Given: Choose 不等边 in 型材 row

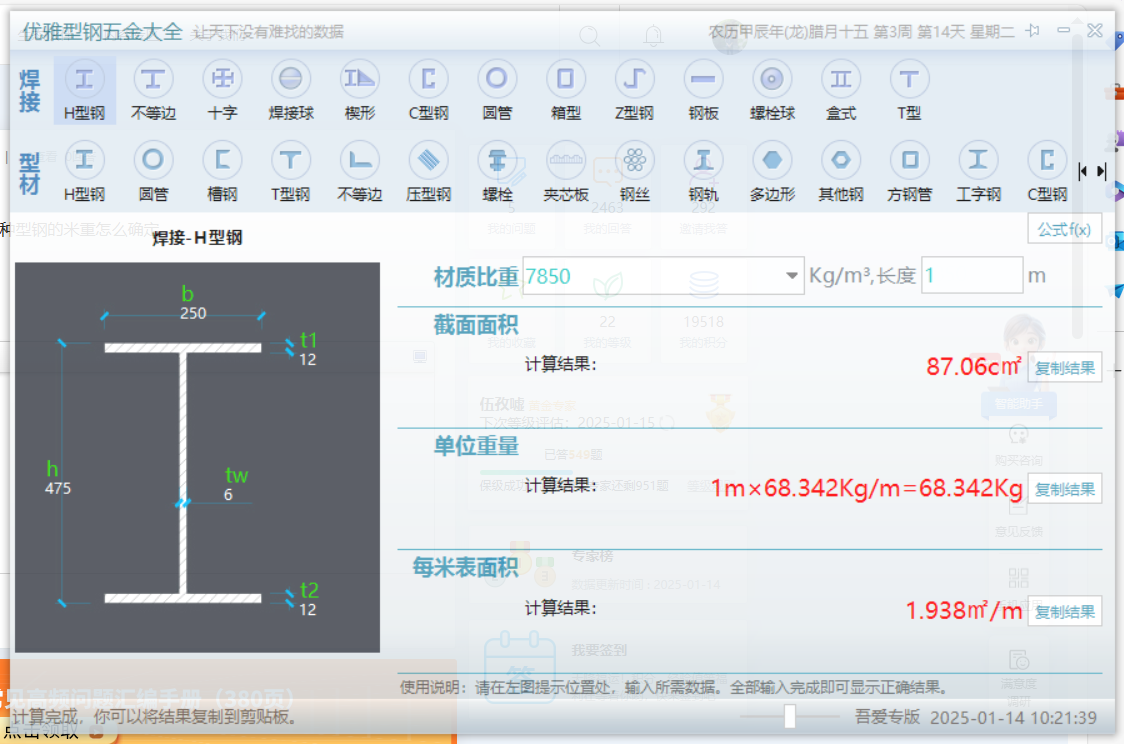Looking at the screenshot, I should click(x=360, y=172).
